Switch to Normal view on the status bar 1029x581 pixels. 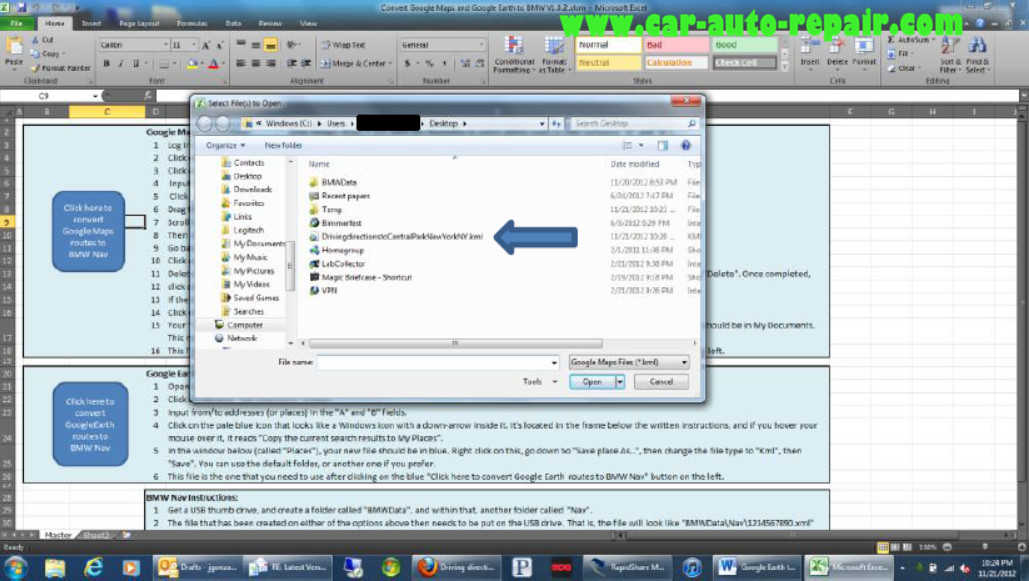(883, 547)
